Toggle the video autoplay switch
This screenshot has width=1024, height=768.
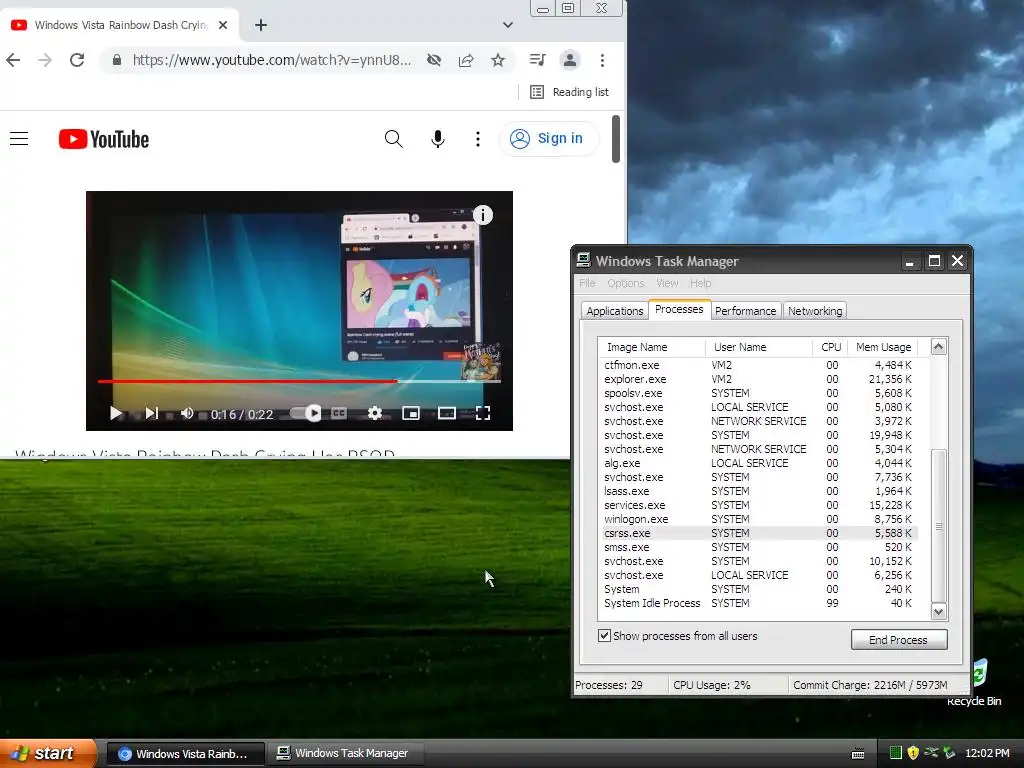pos(306,413)
